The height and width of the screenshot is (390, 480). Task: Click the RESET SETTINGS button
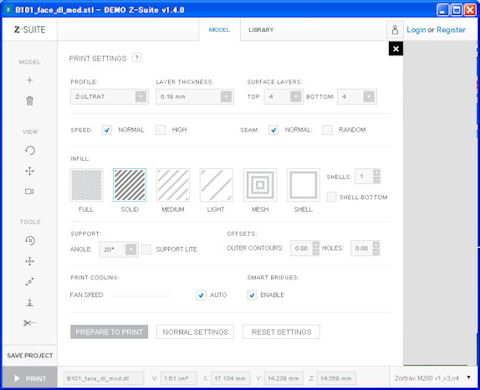click(x=281, y=332)
